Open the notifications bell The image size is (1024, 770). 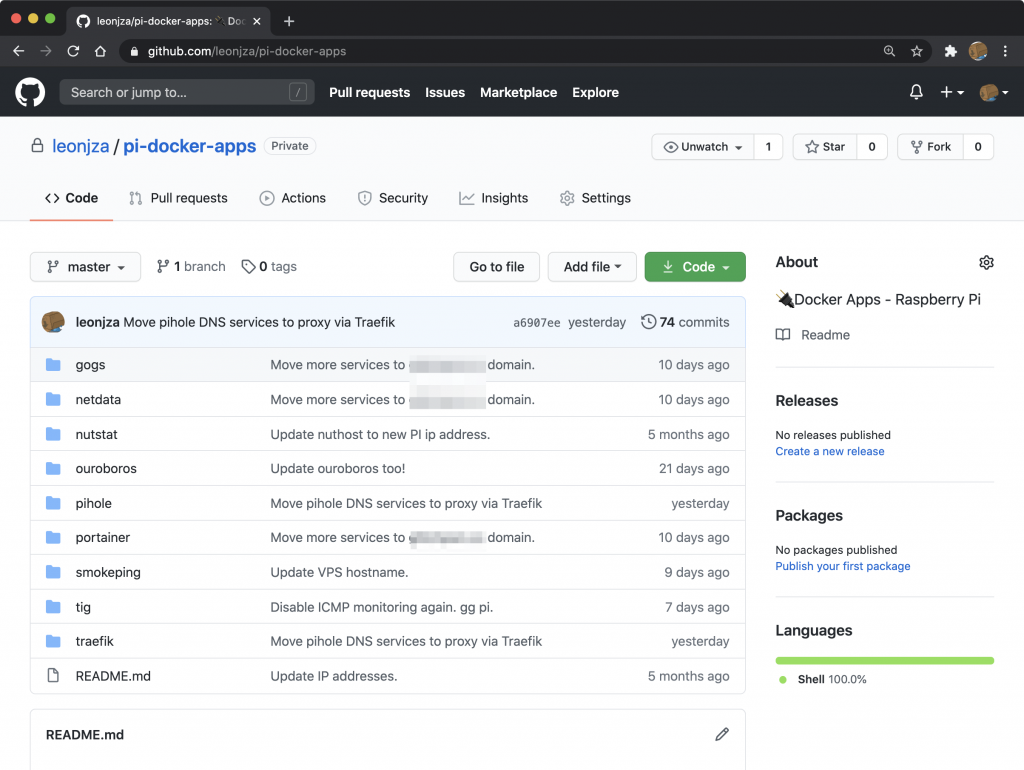point(916,92)
